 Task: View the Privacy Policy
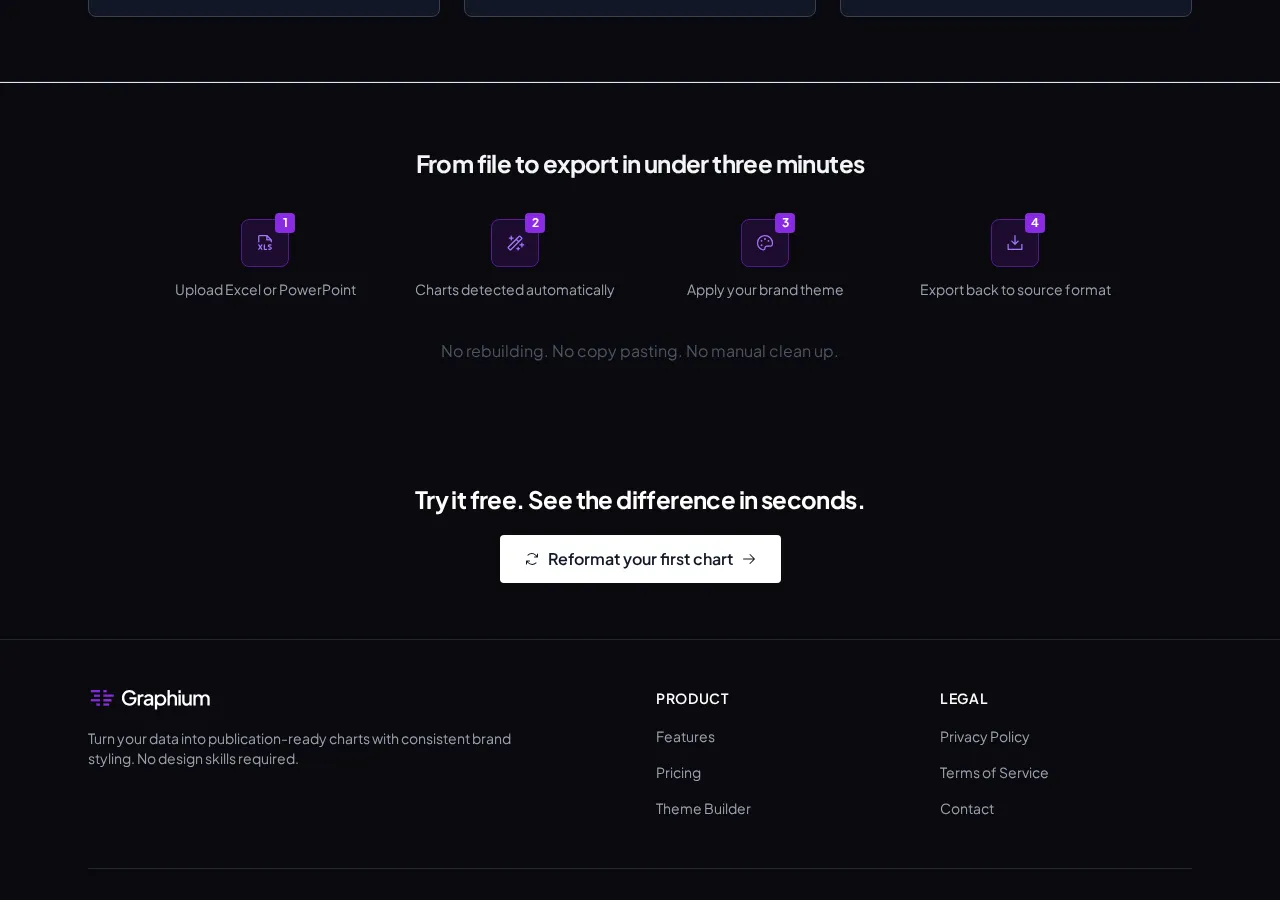coord(984,737)
